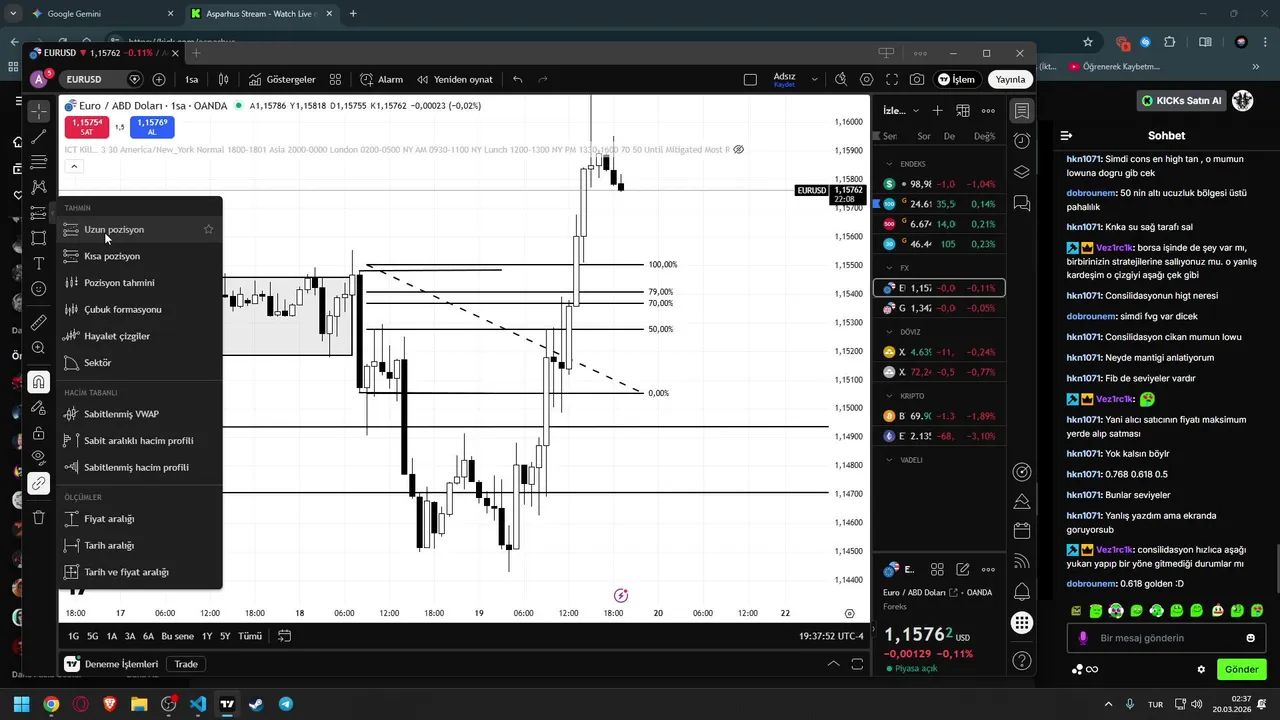
Task: Expand the VADELİ watchlist section
Action: [x=889, y=460]
